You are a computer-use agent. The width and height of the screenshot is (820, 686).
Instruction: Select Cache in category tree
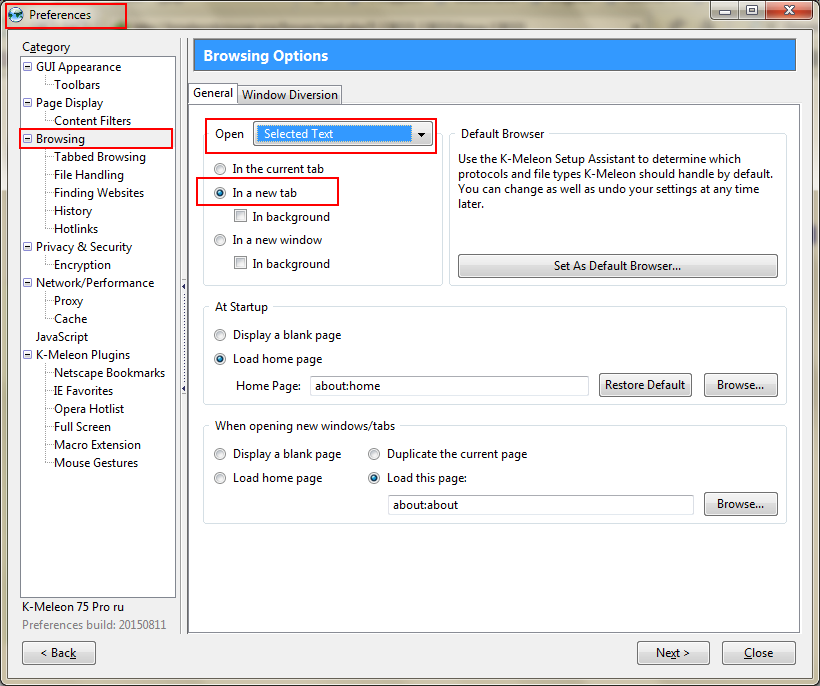tap(71, 318)
